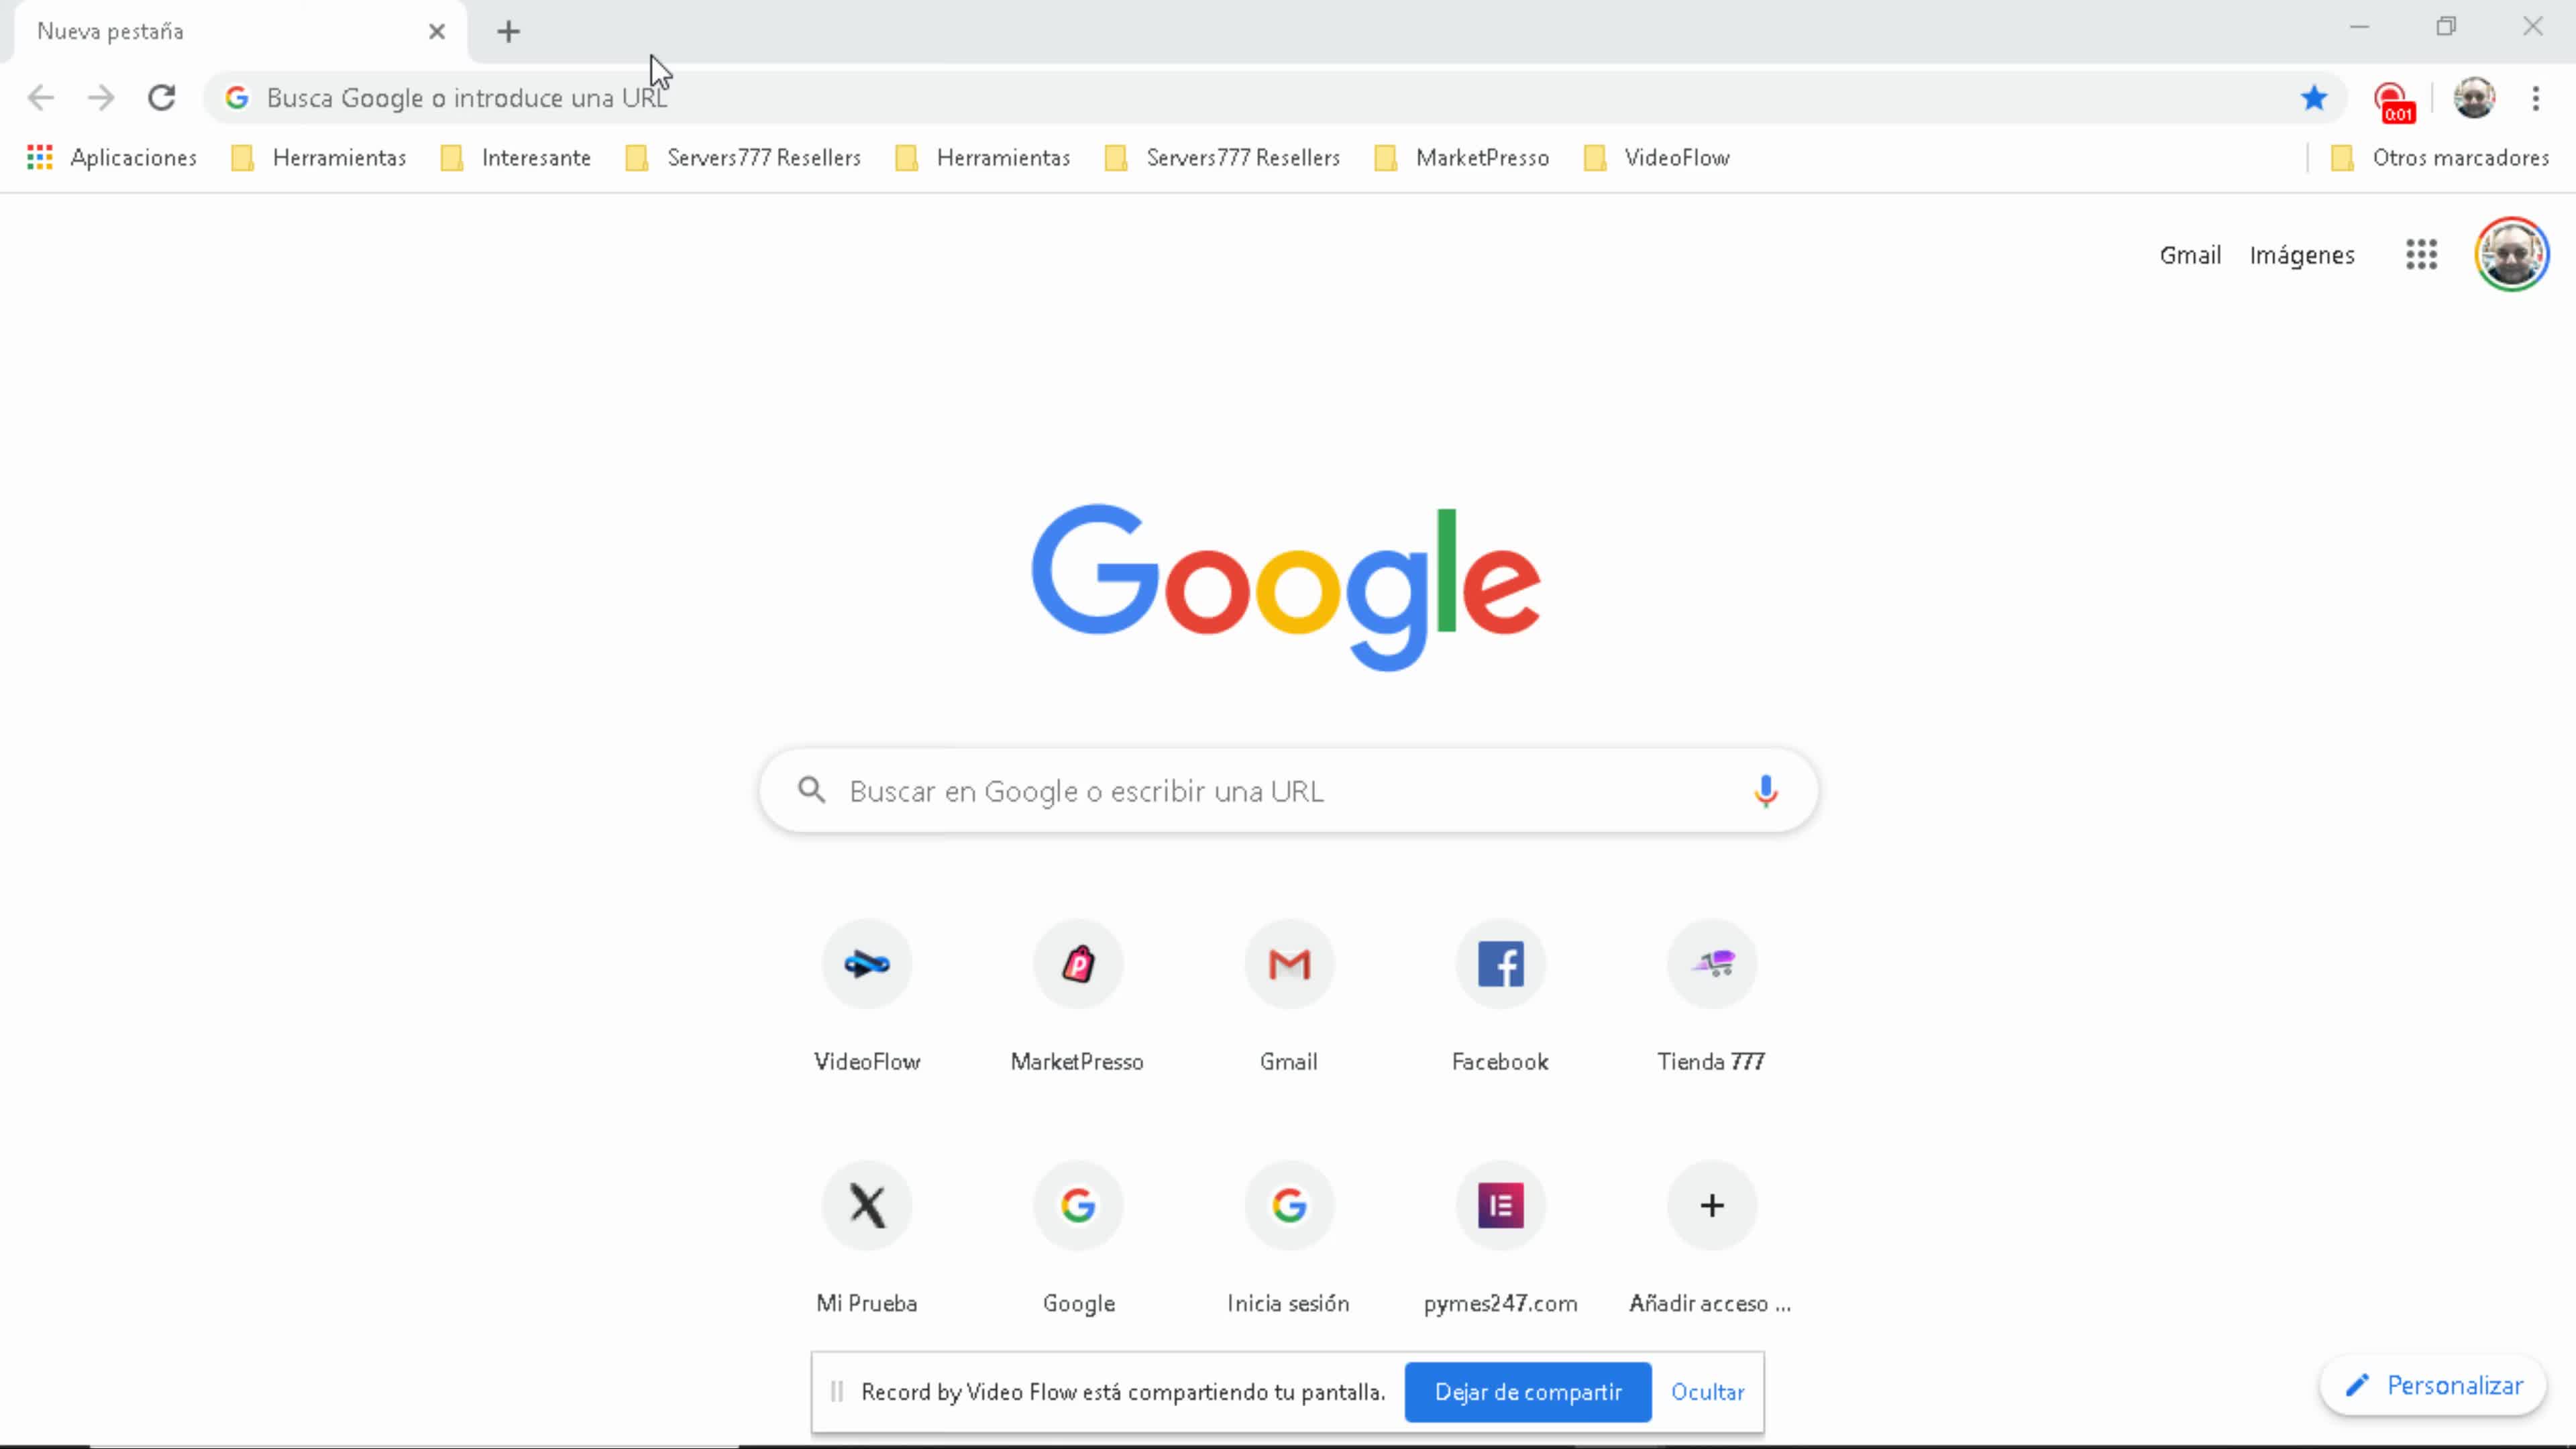Open Chrome profile avatar in toolbar
2576x1449 pixels.
(x=2474, y=98)
